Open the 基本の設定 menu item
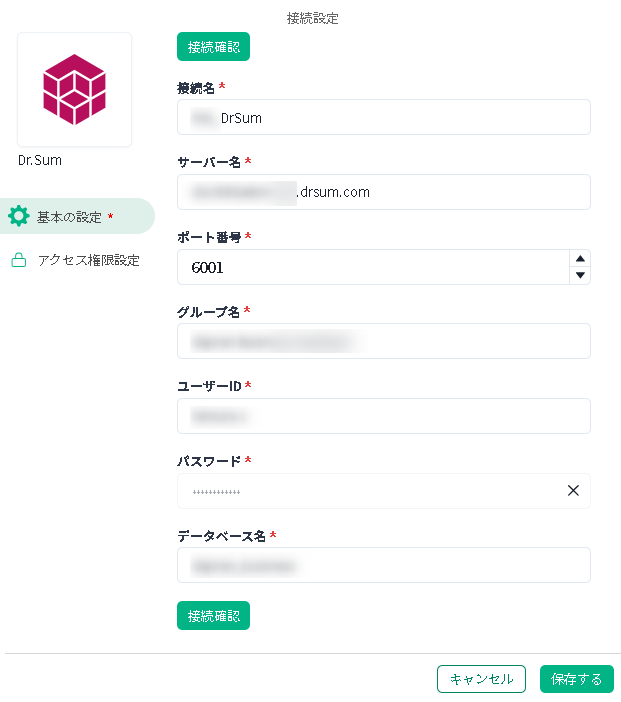 point(76,216)
